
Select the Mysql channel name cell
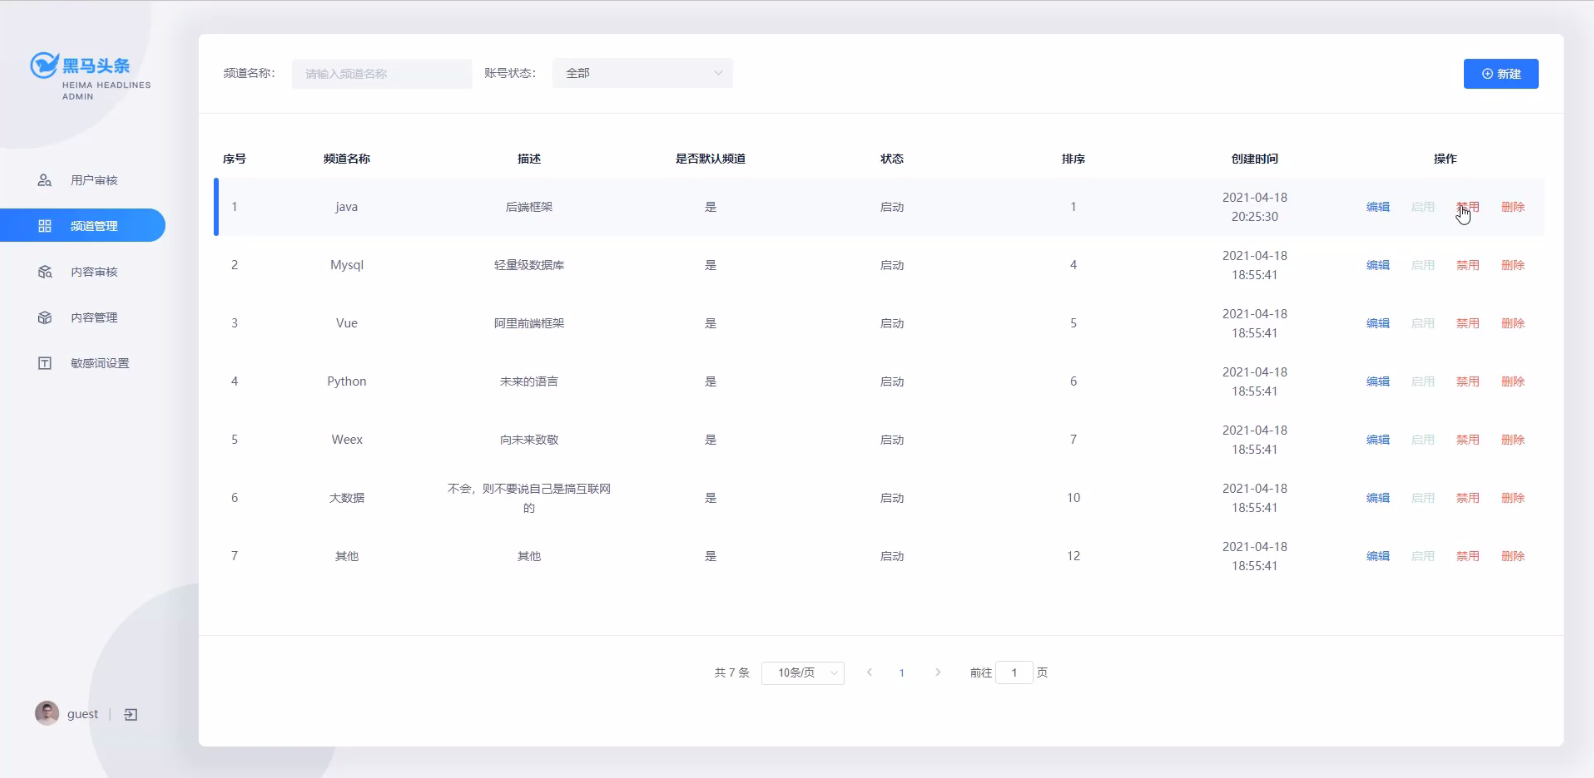click(x=347, y=265)
